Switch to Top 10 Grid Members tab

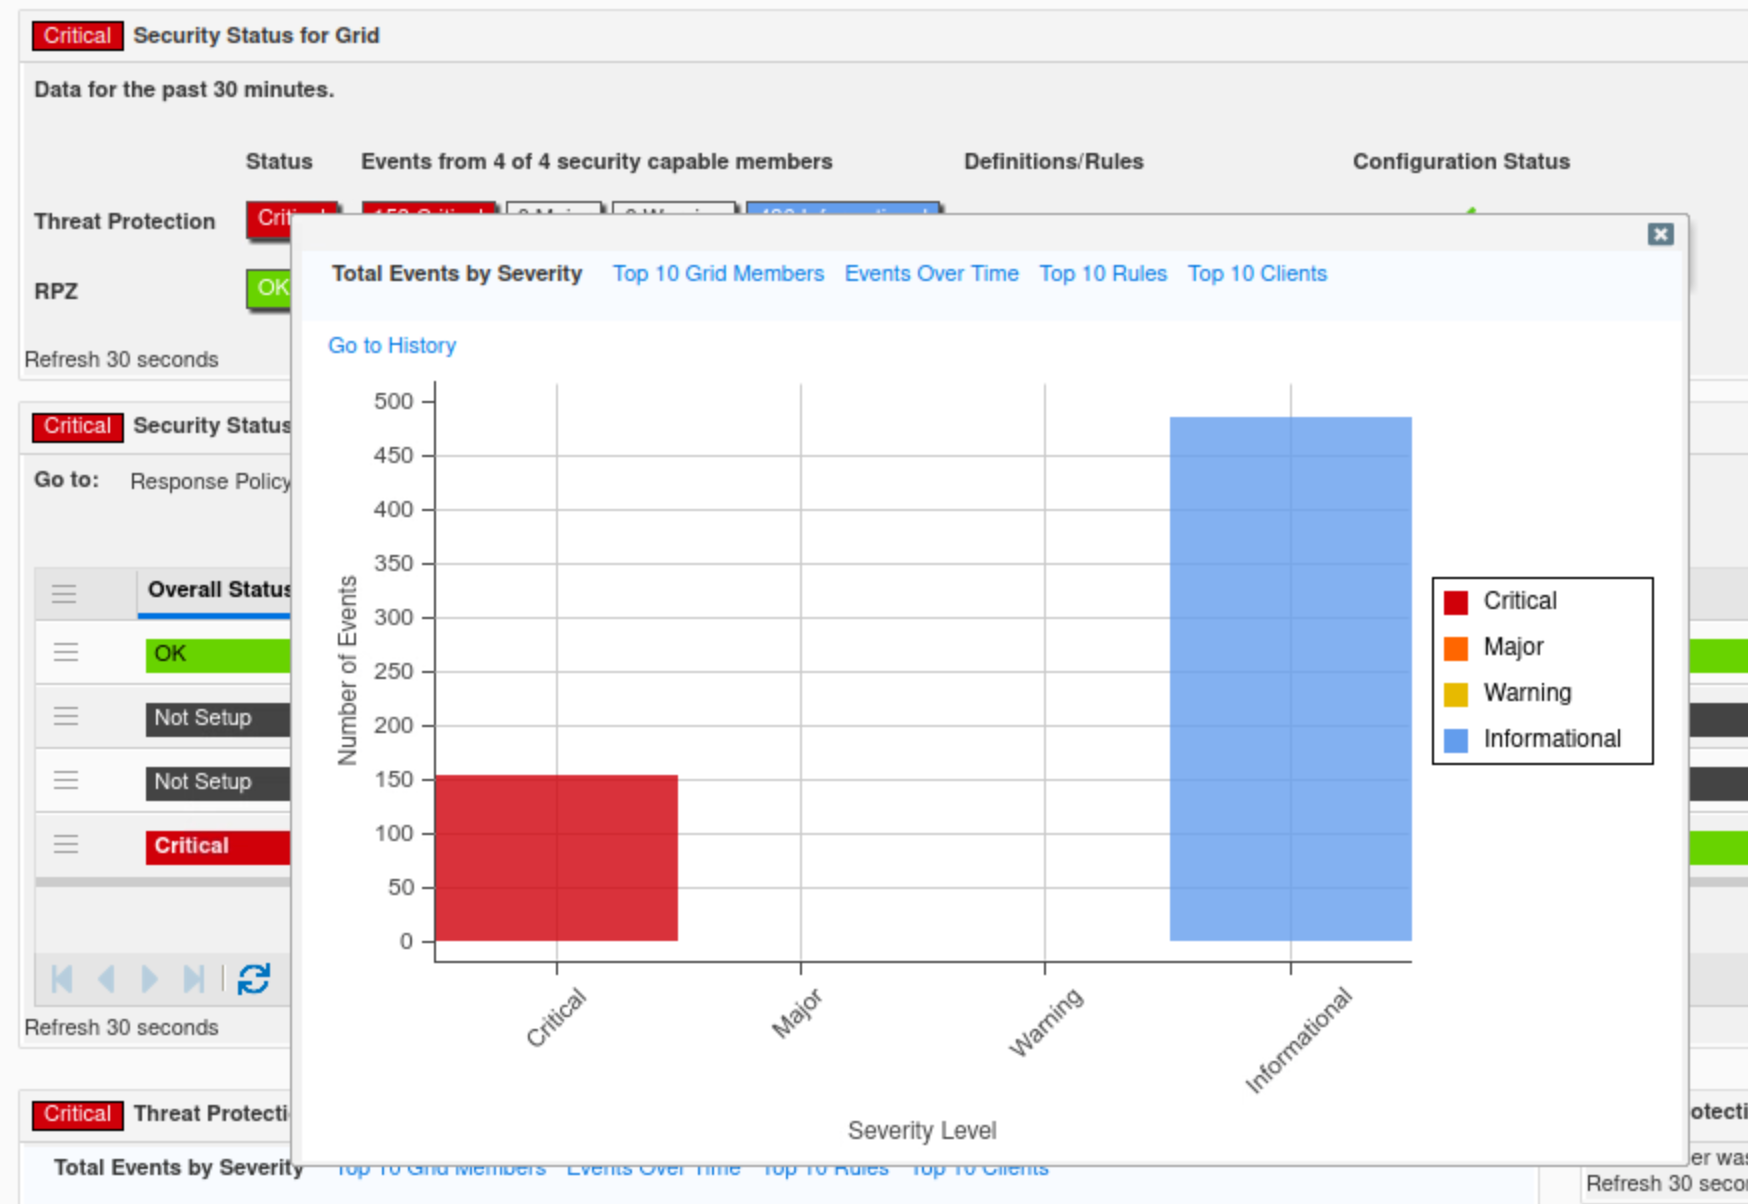717,274
